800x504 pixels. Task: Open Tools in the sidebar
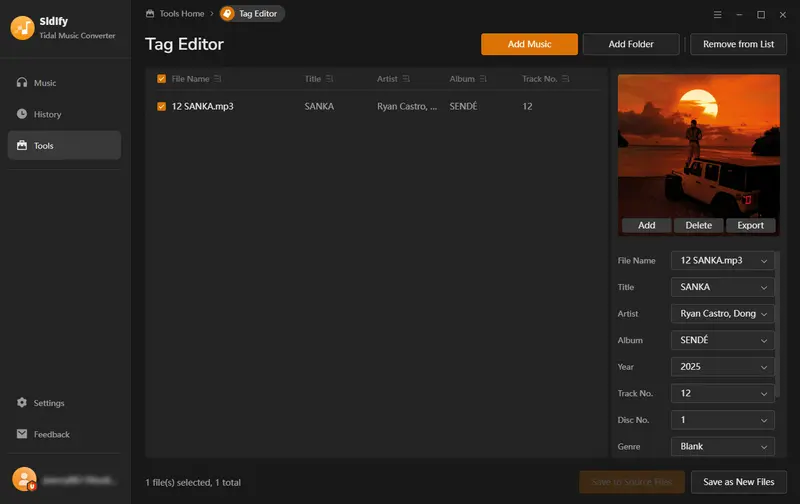tap(64, 145)
